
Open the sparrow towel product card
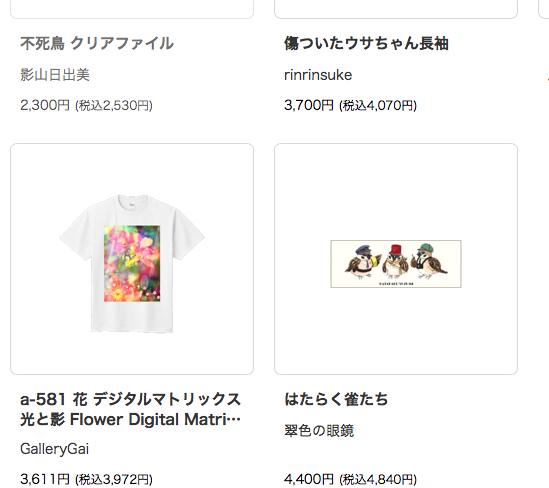pos(396,259)
